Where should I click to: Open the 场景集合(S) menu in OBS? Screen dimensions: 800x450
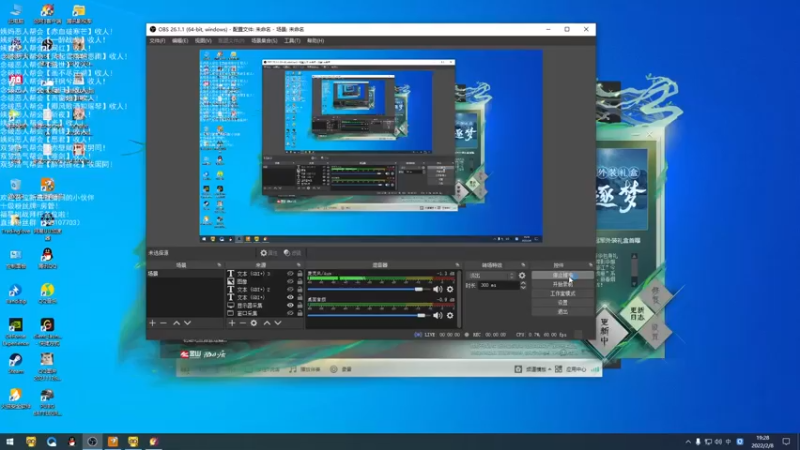click(x=264, y=41)
